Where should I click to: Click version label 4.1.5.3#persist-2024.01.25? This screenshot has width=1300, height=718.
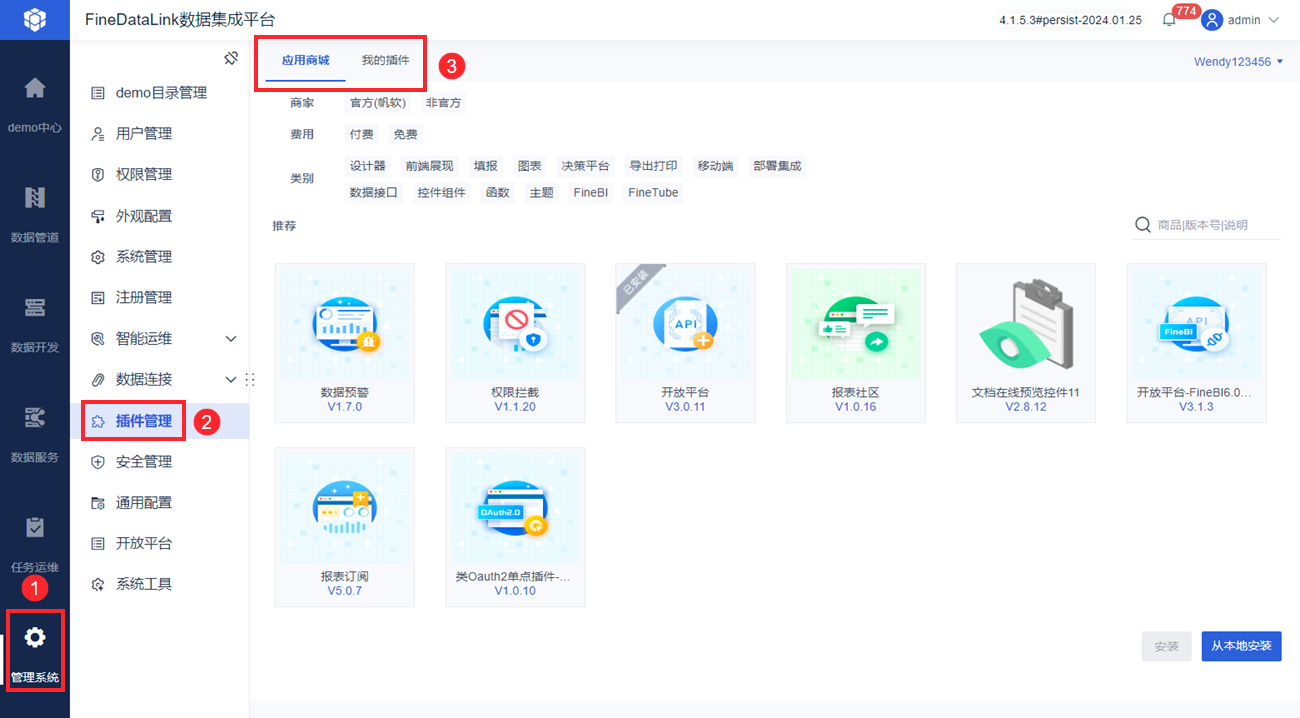tap(1070, 20)
